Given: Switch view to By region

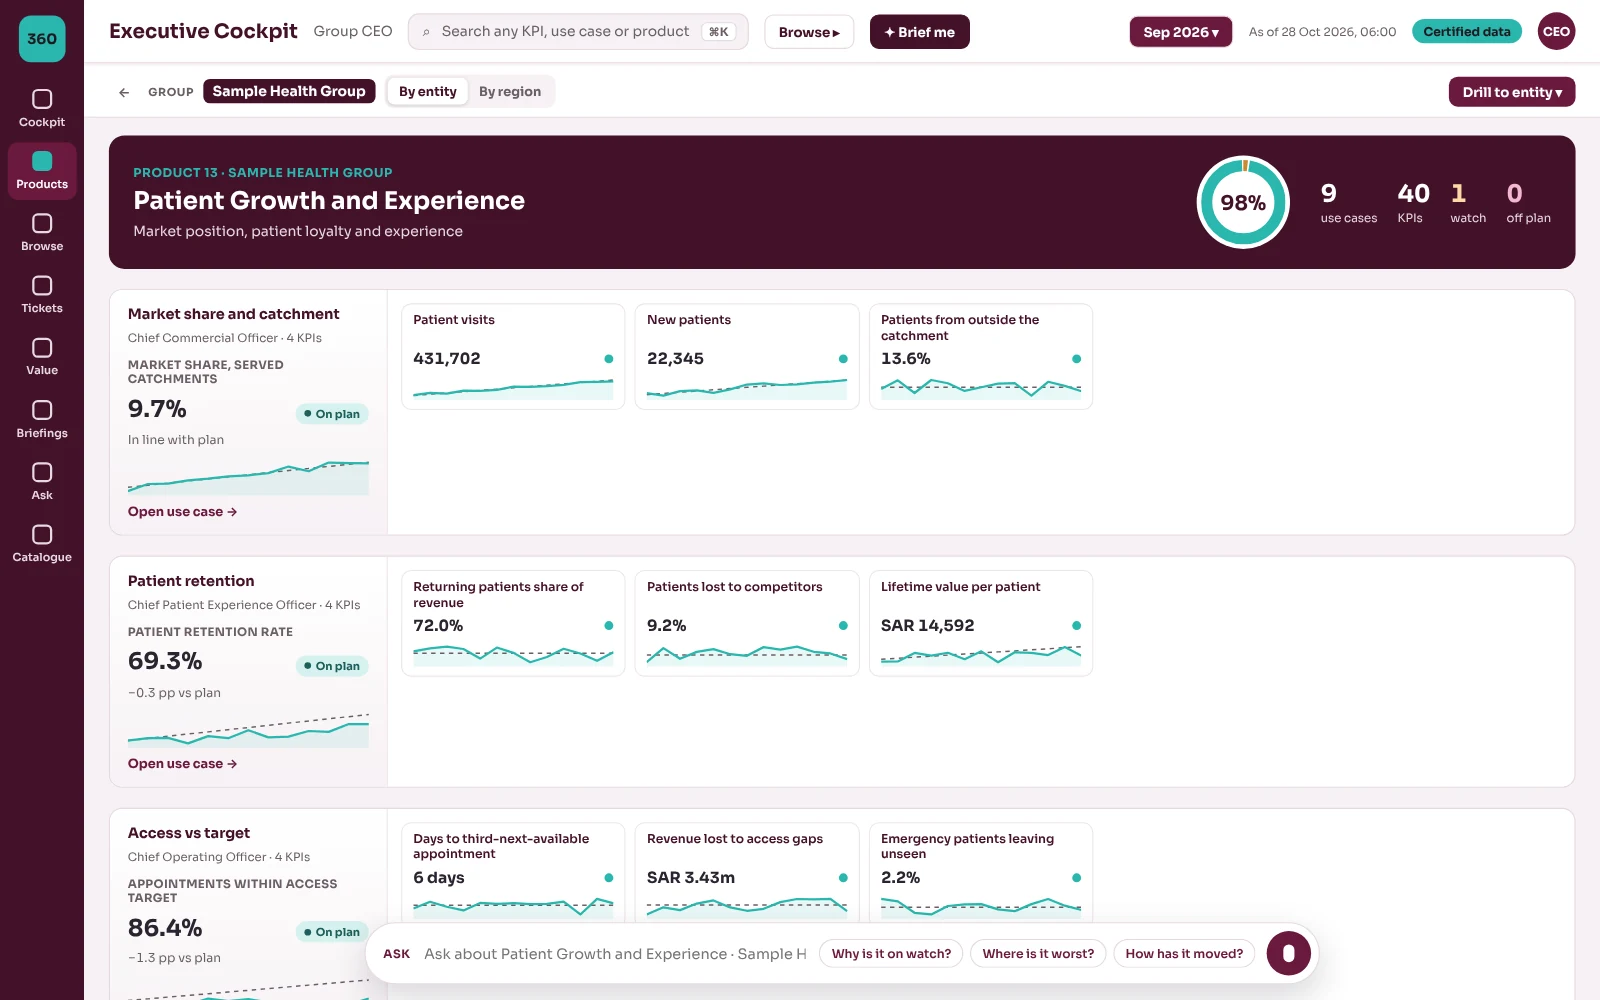Looking at the screenshot, I should (510, 92).
